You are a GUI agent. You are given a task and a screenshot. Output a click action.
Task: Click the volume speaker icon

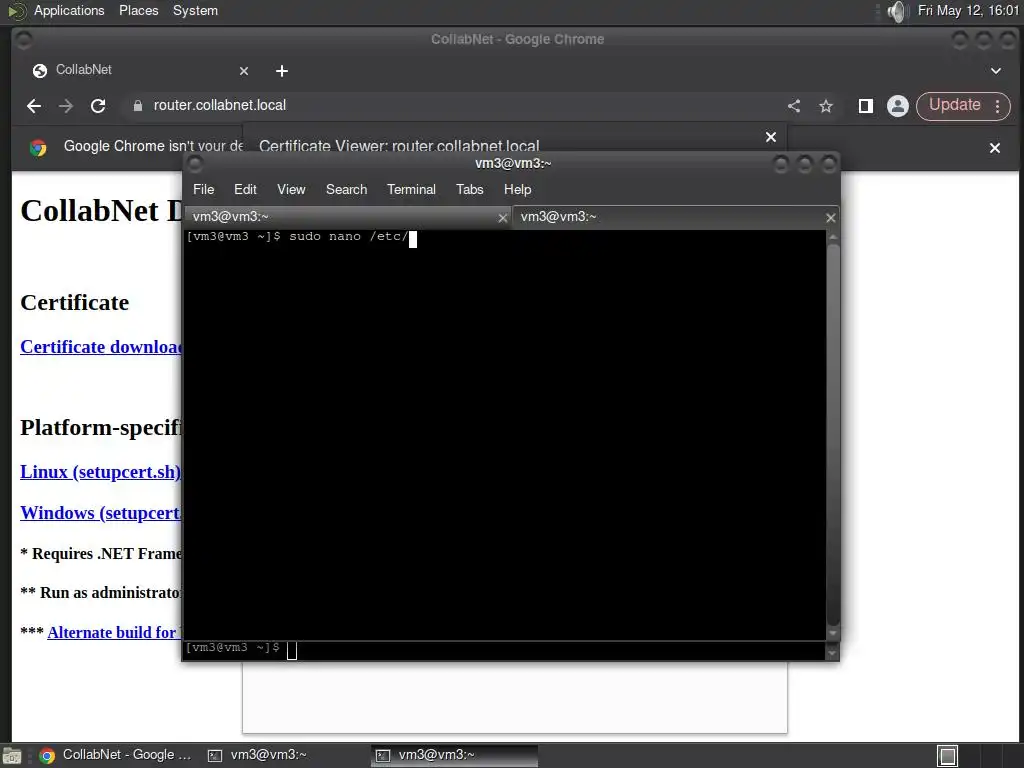tap(898, 11)
